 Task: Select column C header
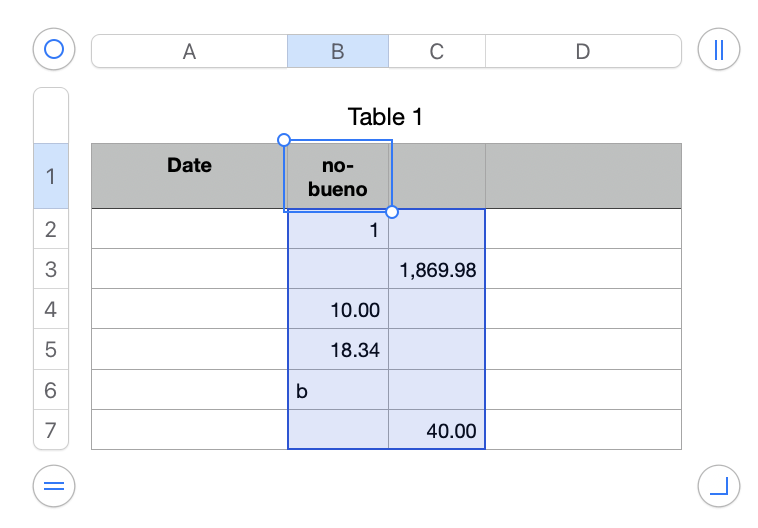pos(436,52)
